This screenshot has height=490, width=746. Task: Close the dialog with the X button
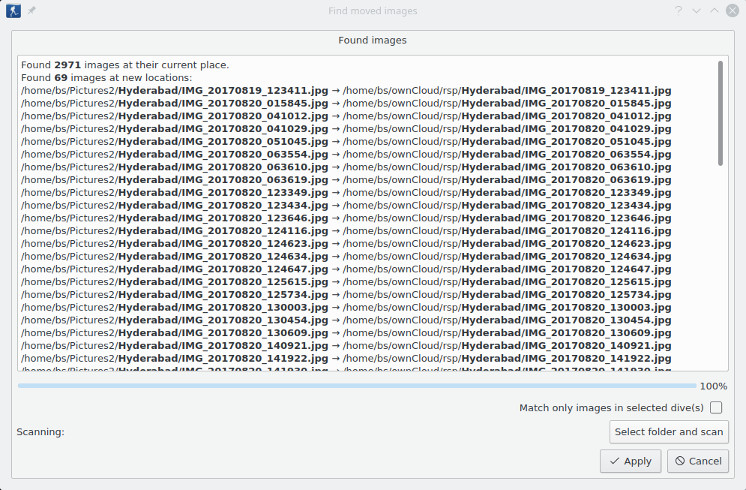(x=732, y=10)
